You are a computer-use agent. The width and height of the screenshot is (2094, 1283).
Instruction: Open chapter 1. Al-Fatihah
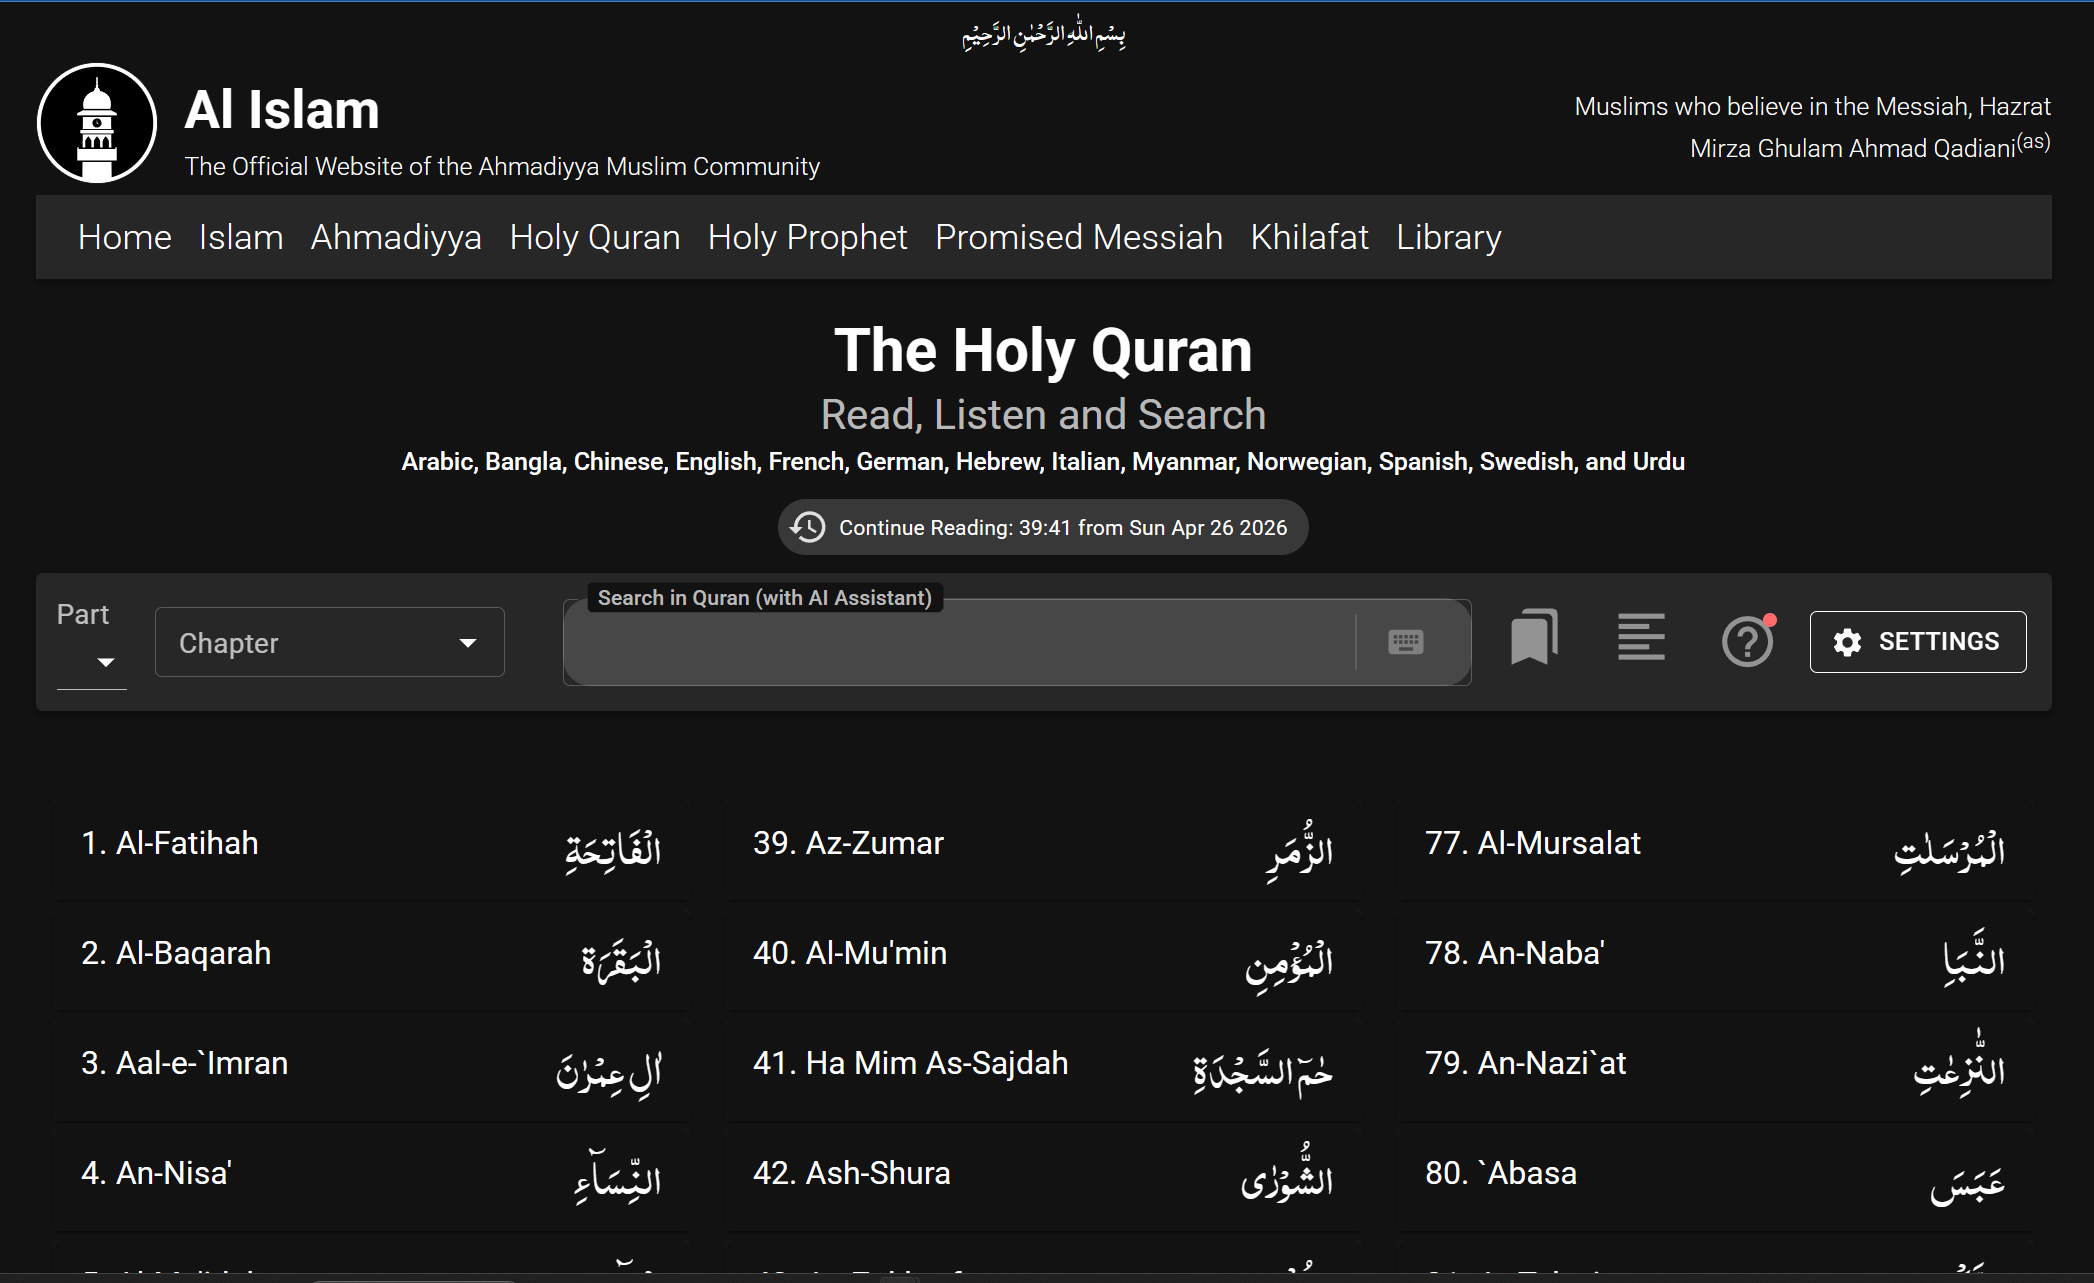371,848
